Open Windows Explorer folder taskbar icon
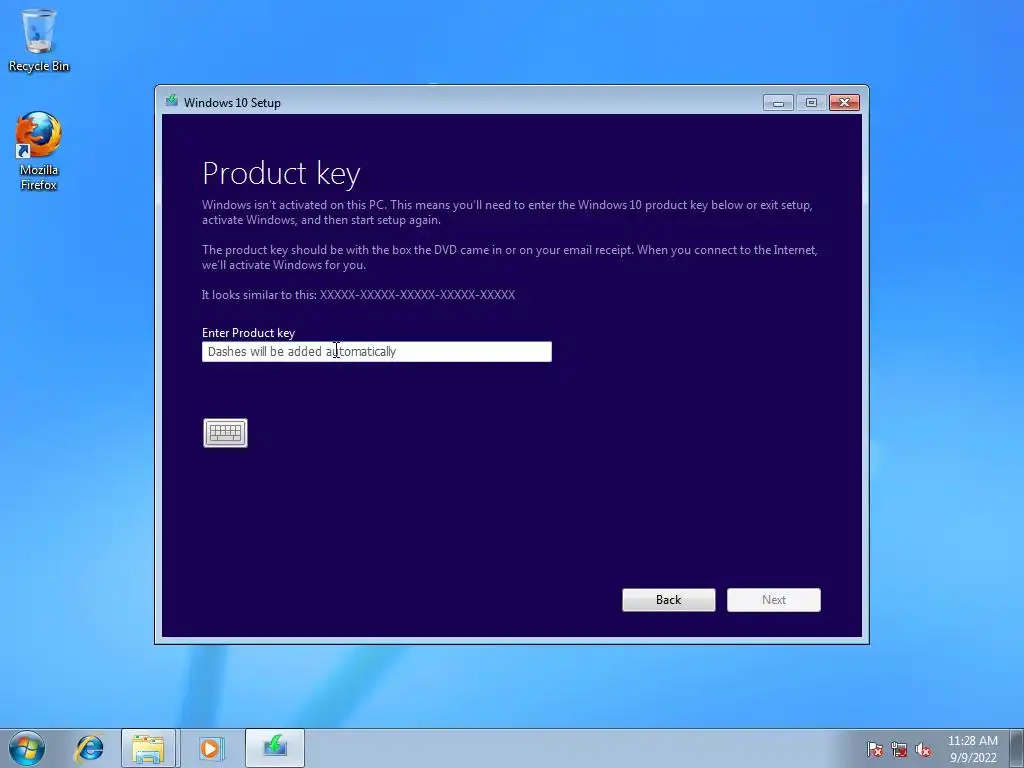This screenshot has height=768, width=1024. 148,748
